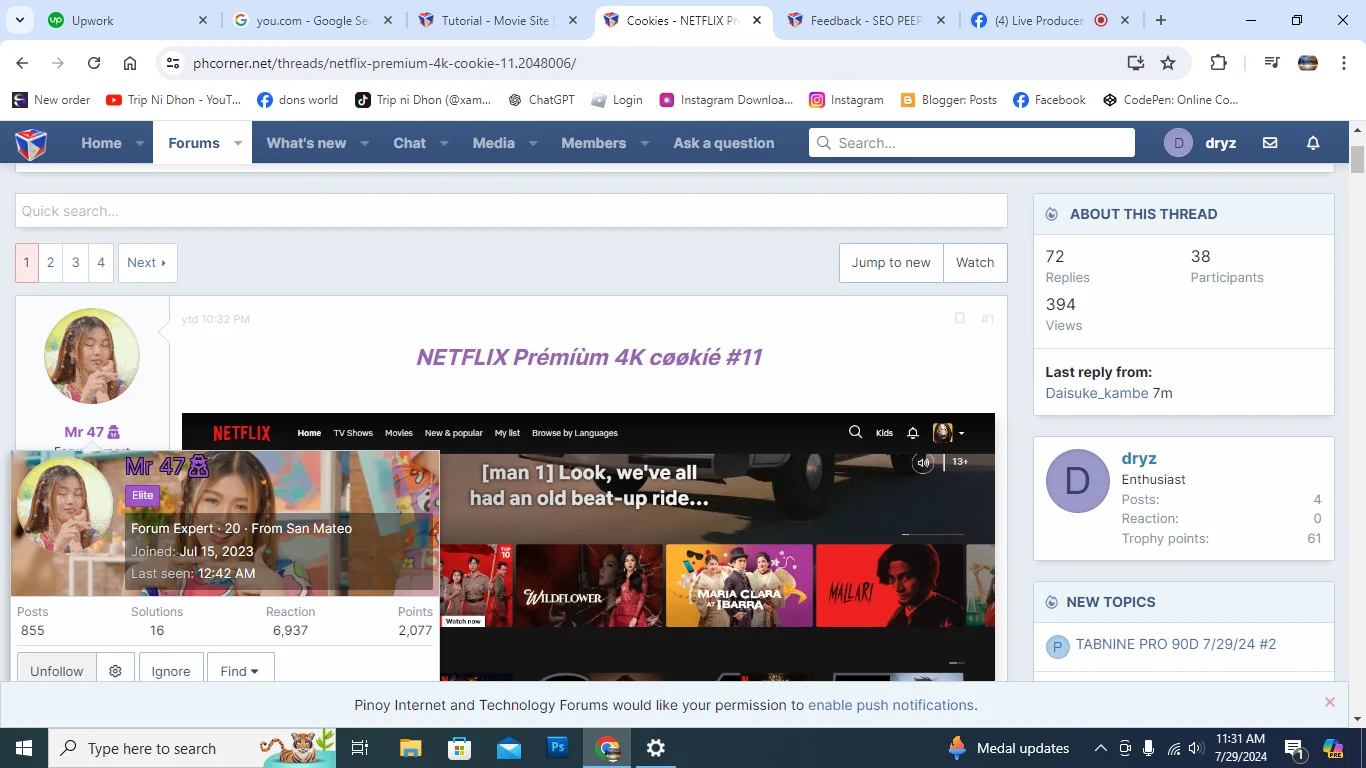The height and width of the screenshot is (768, 1366).
Task: Switch to the Upwork tab
Action: click(x=128, y=20)
